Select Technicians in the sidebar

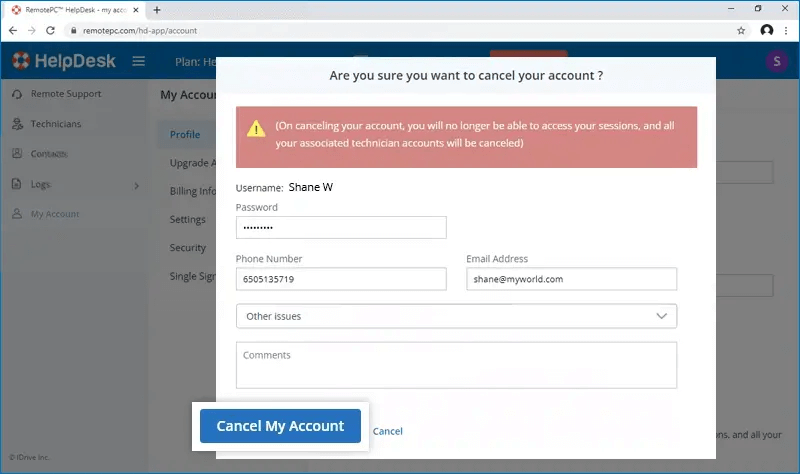pyautogui.click(x=55, y=124)
